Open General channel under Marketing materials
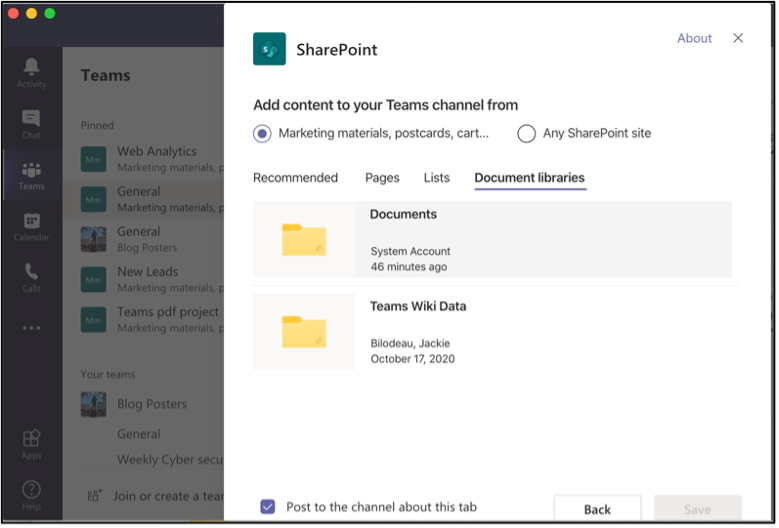This screenshot has width=779, height=528. [144, 200]
